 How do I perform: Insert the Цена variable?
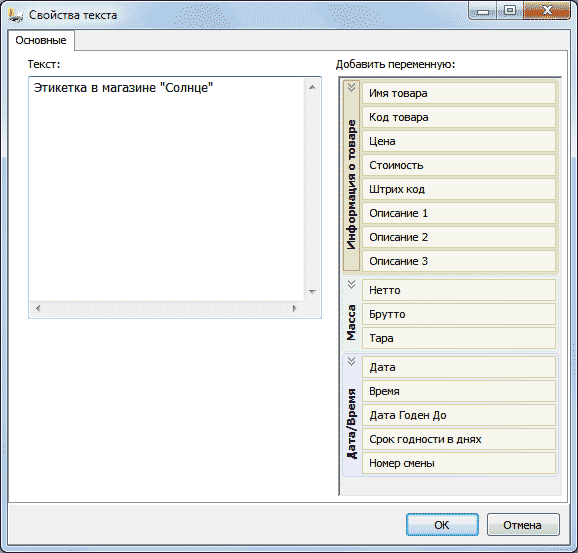coord(459,141)
